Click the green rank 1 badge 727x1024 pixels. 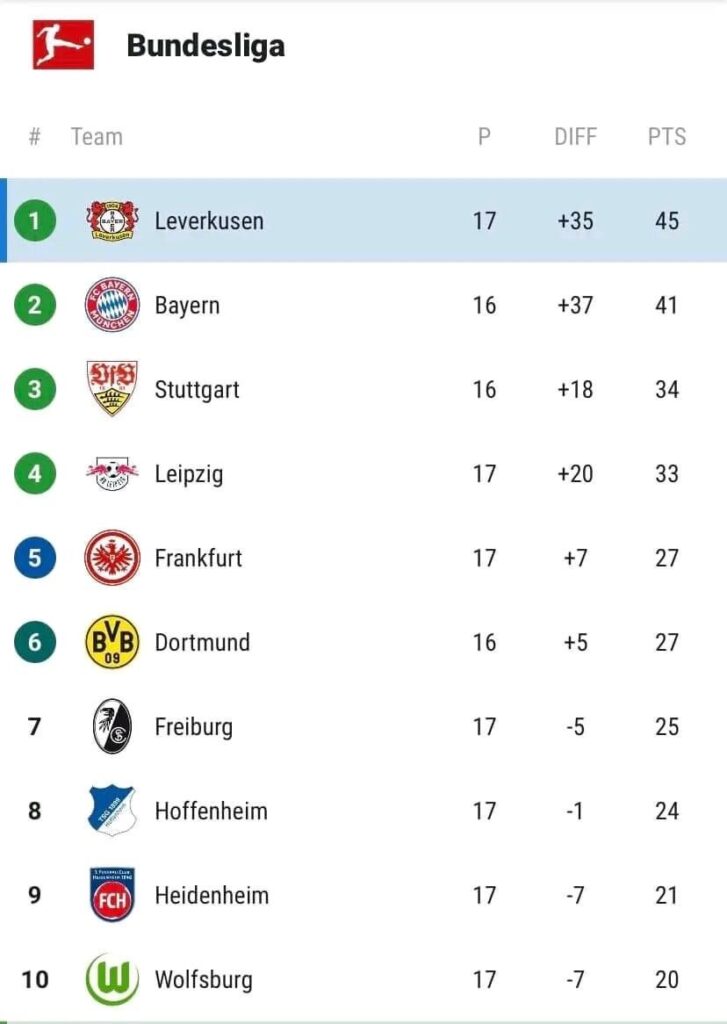click(35, 221)
